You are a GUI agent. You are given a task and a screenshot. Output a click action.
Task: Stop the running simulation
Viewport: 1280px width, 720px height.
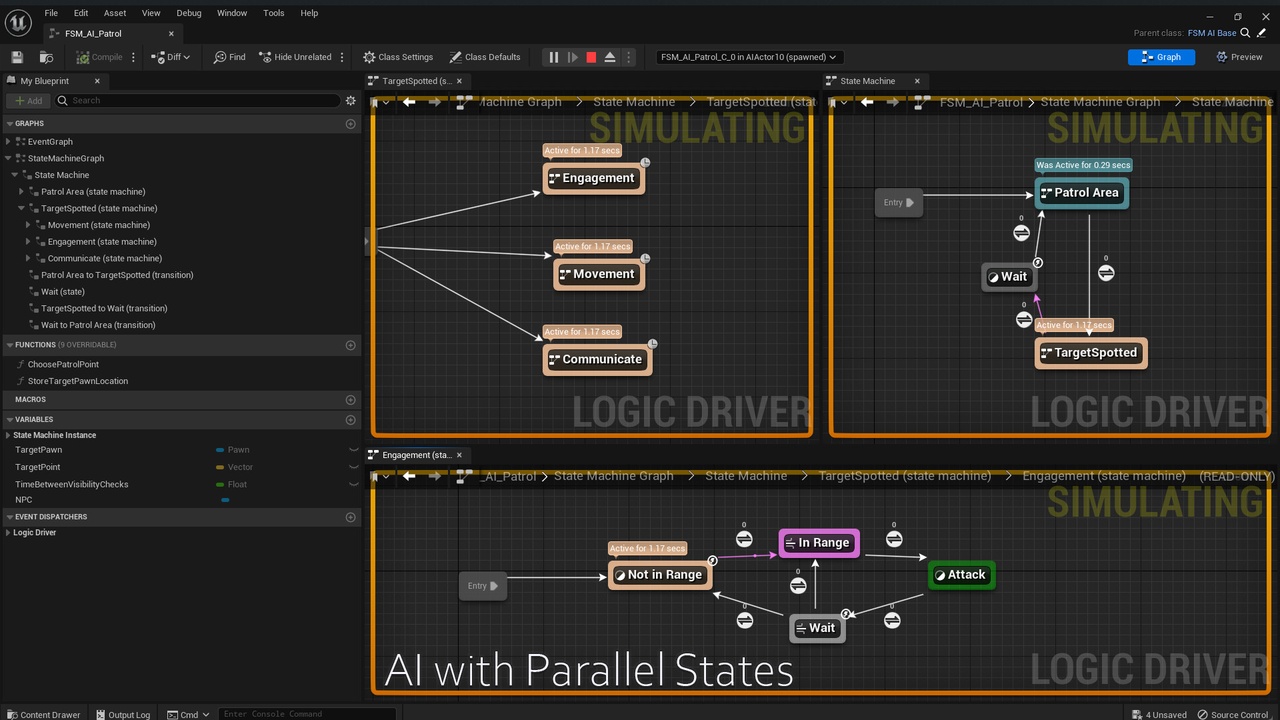tap(589, 57)
